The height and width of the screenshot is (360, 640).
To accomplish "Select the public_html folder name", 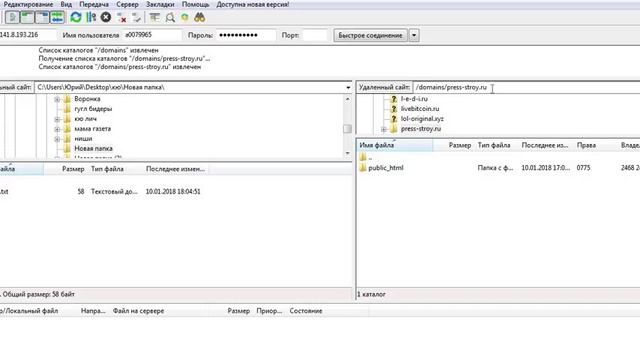I will click(x=386, y=168).
